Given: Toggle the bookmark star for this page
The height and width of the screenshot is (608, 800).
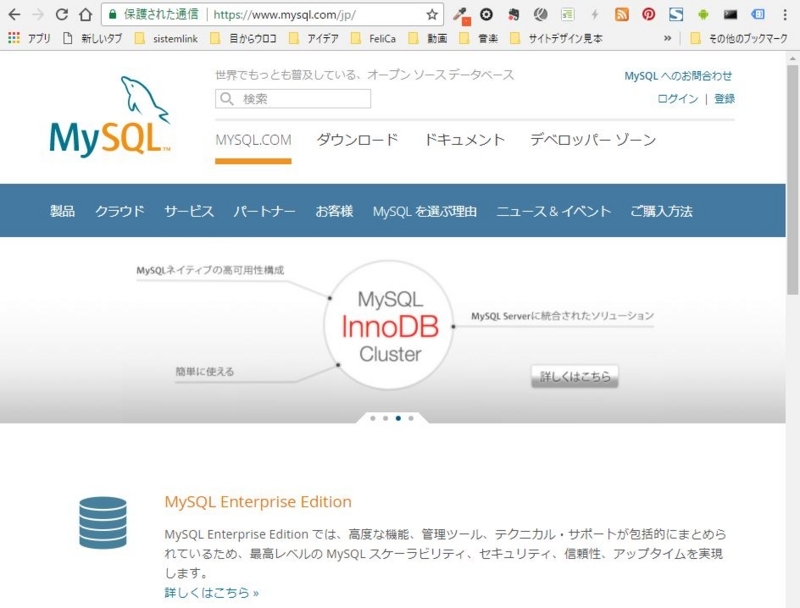Looking at the screenshot, I should pyautogui.click(x=430, y=13).
